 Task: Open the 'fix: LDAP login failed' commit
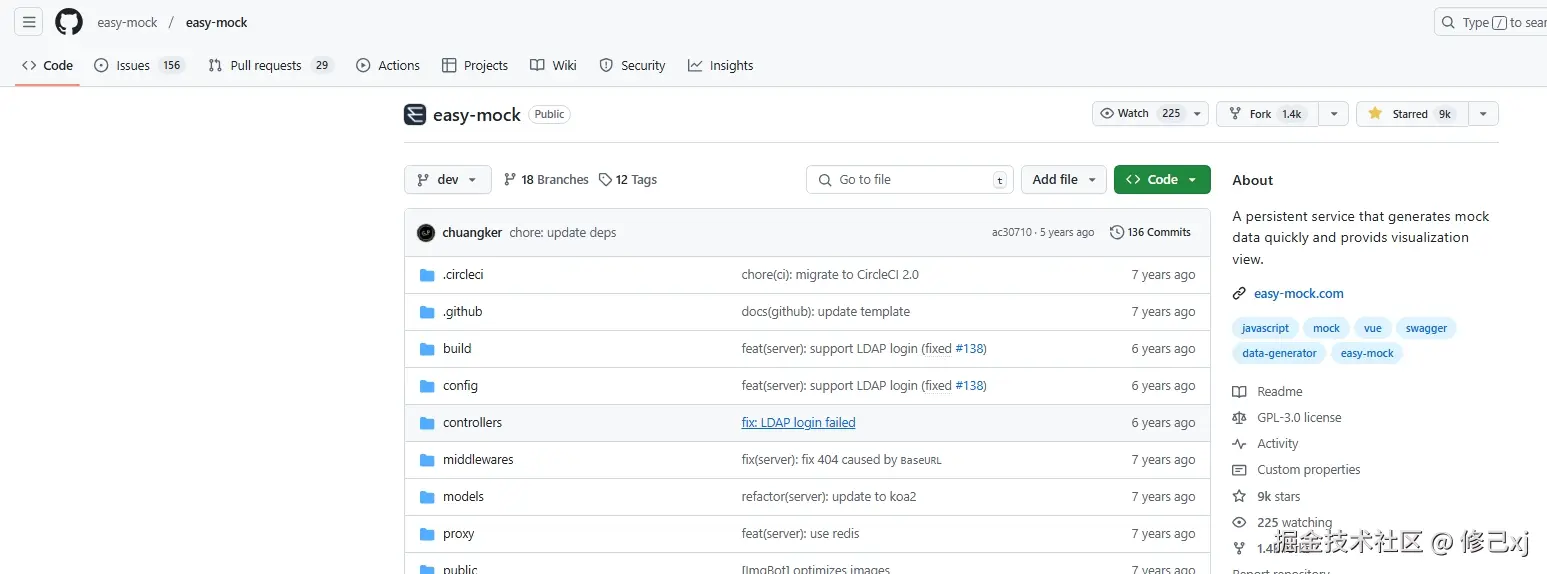[x=798, y=423]
